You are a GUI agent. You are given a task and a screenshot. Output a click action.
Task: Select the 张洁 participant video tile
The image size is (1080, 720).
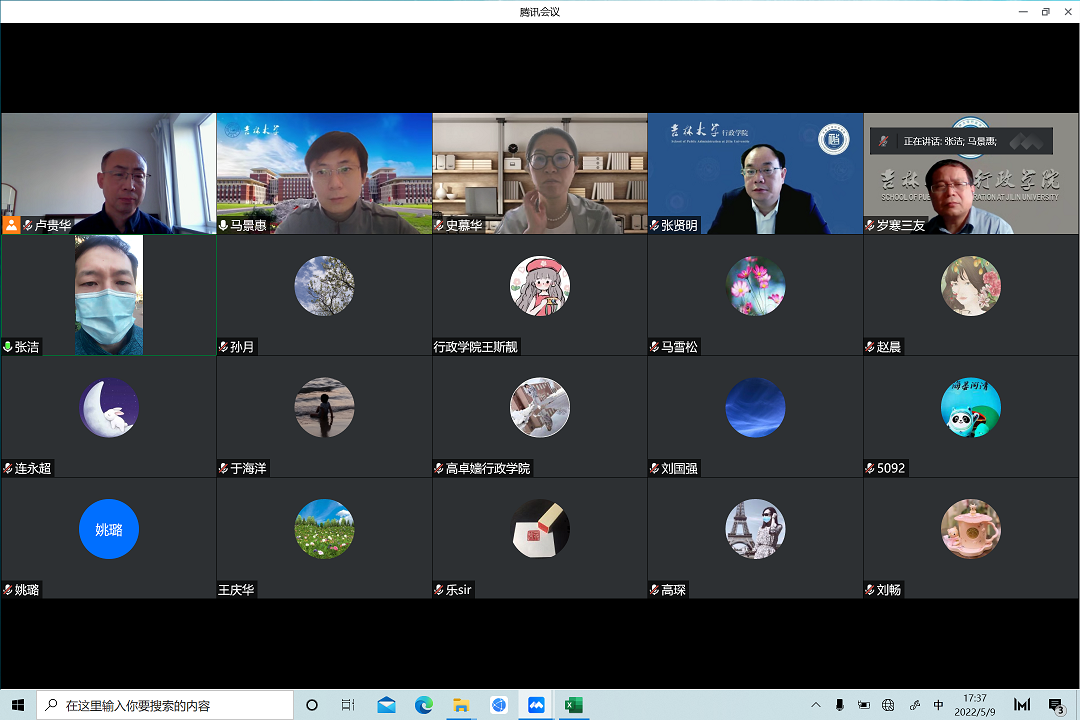[108, 295]
